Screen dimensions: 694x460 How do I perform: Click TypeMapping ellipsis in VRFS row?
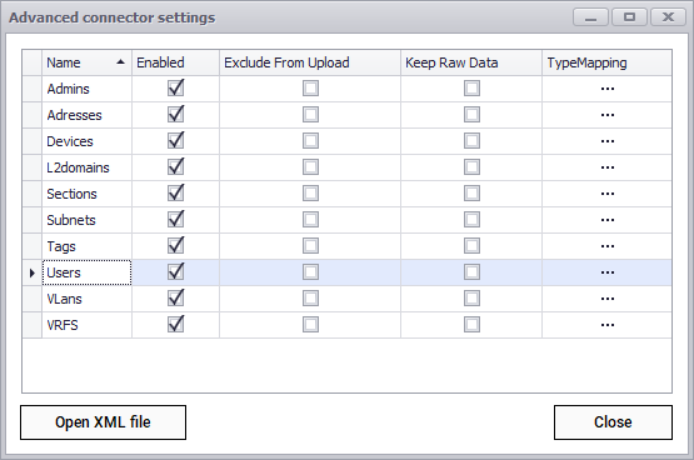pyautogui.click(x=606, y=324)
